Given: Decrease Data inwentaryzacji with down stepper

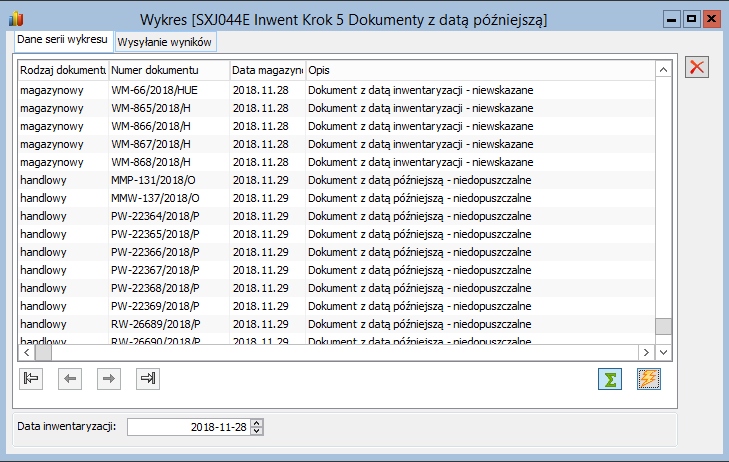Looking at the screenshot, I should point(257,431).
